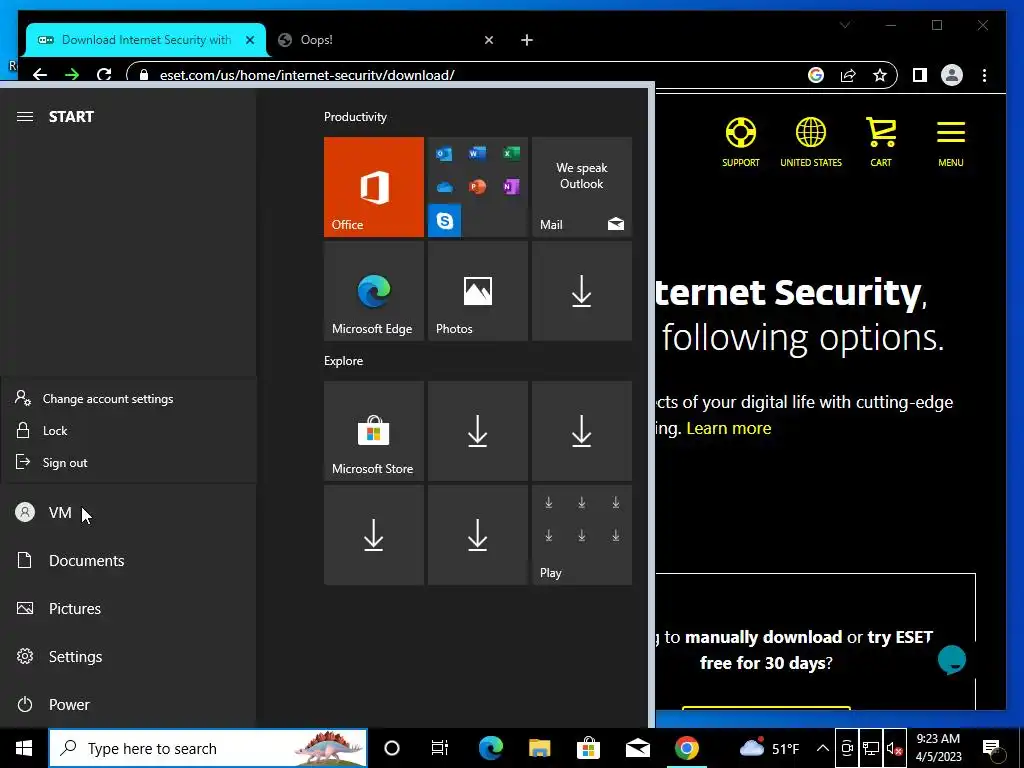
Task: Open the weather widget showing 51°F
Action: click(x=769, y=748)
